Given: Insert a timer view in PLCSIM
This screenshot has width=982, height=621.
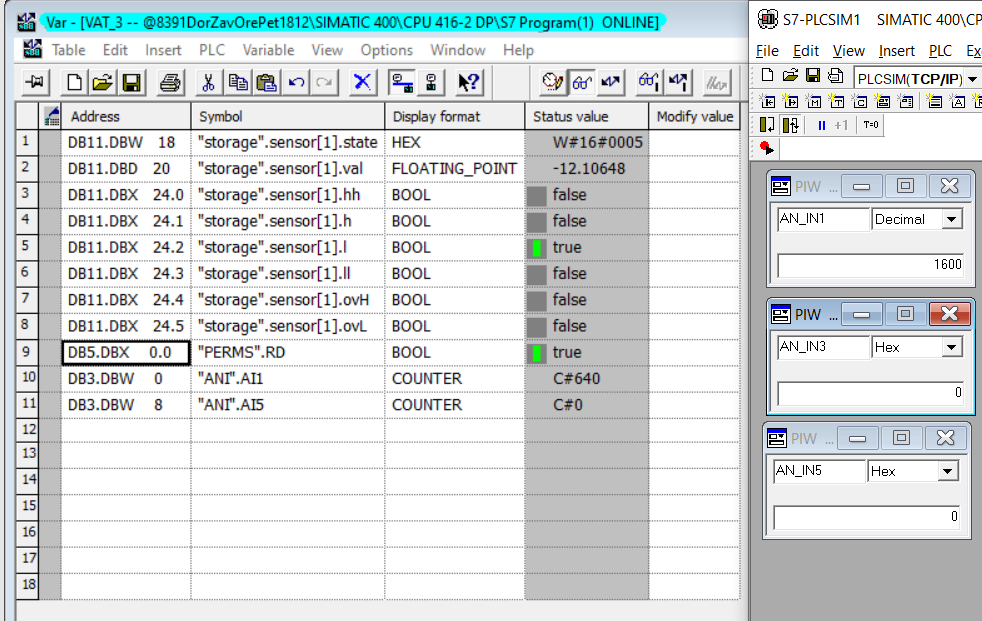Looking at the screenshot, I should tap(837, 101).
